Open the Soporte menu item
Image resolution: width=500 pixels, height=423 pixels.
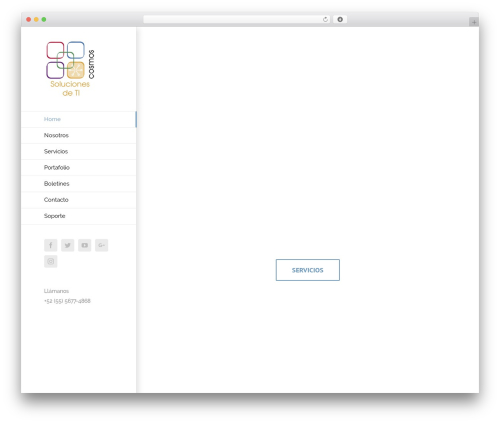[x=79, y=216]
